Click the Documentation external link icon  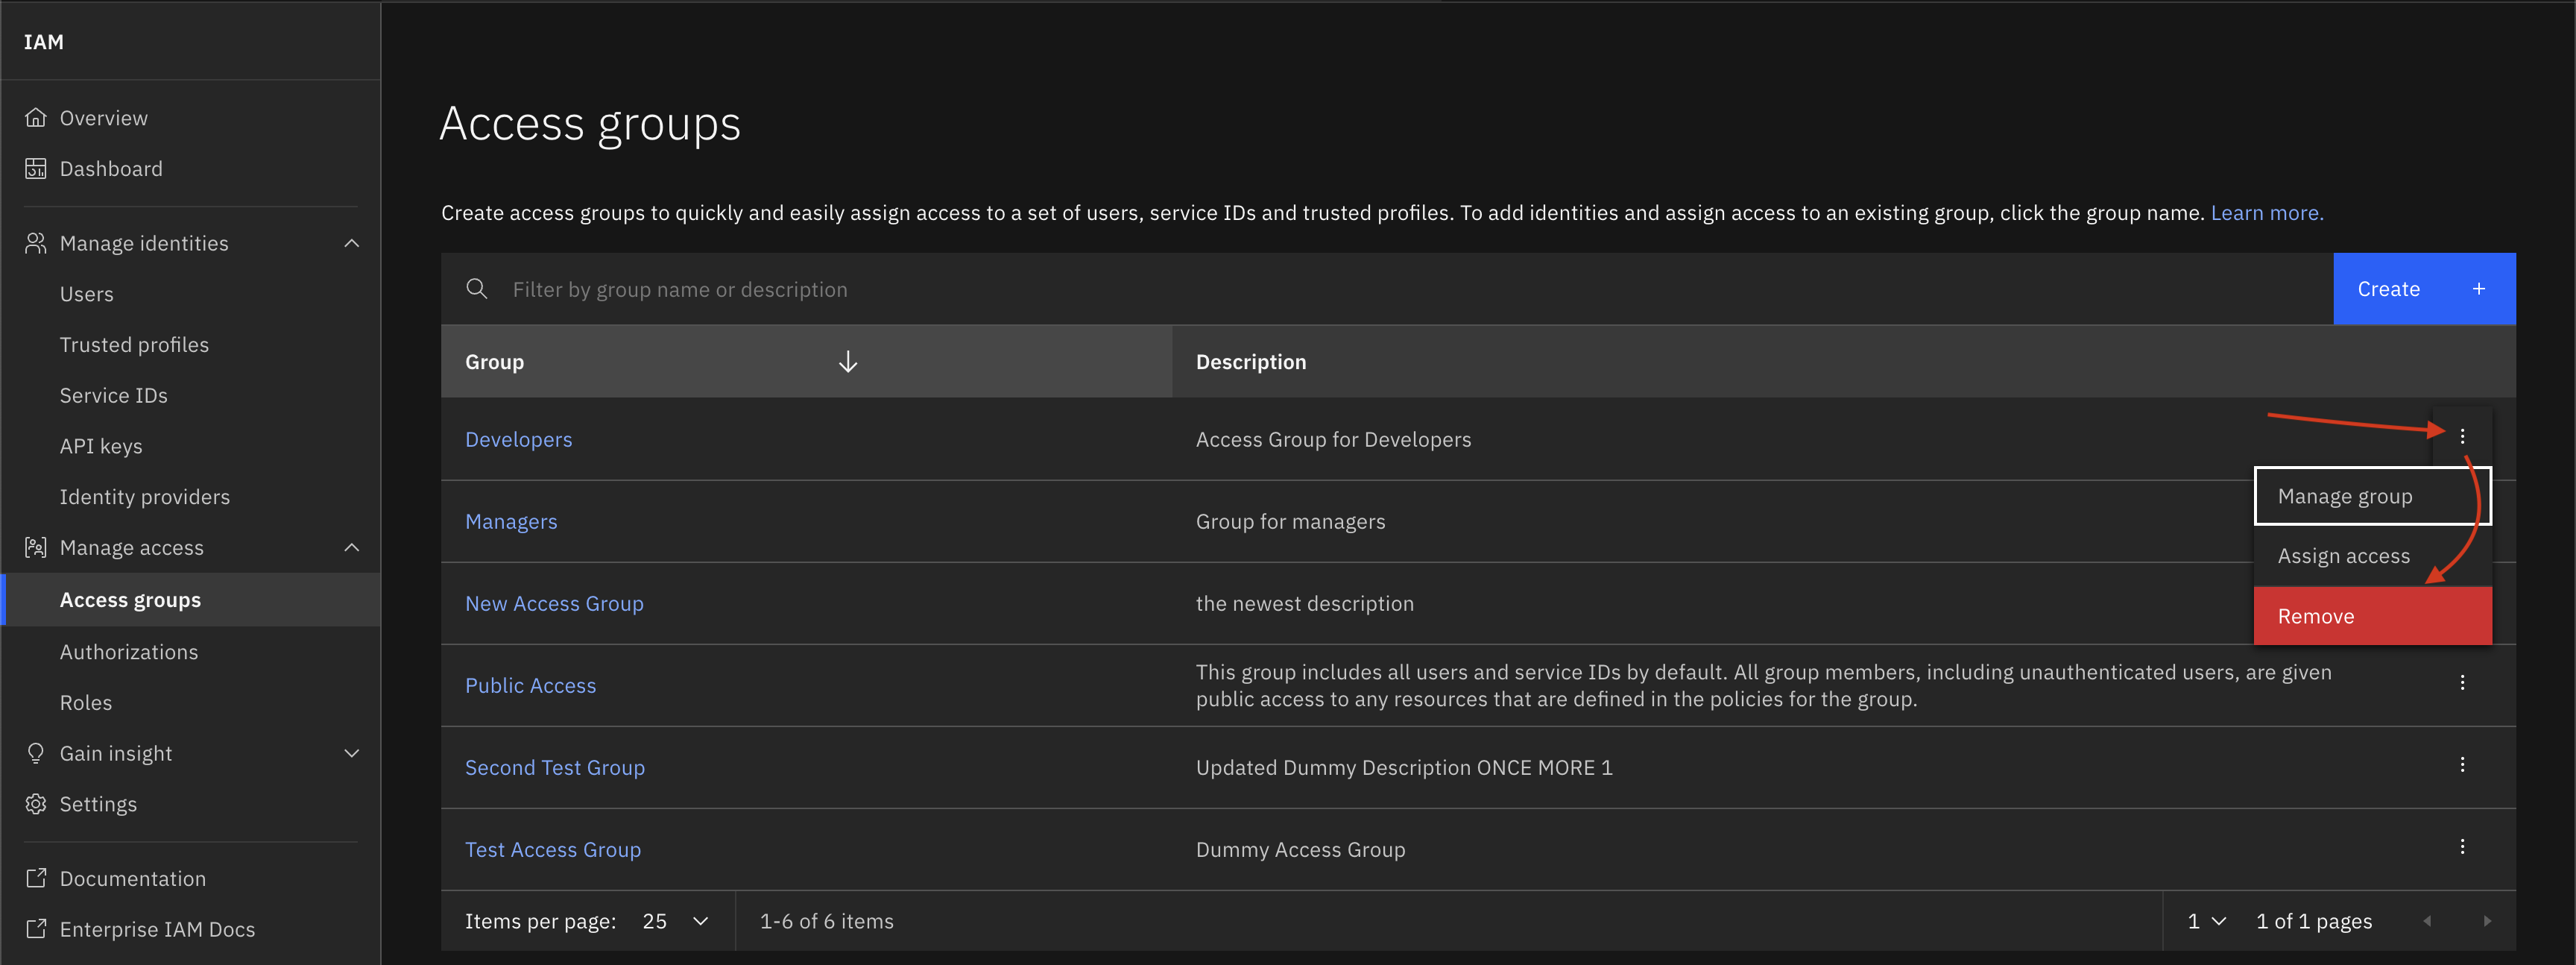pos(36,878)
